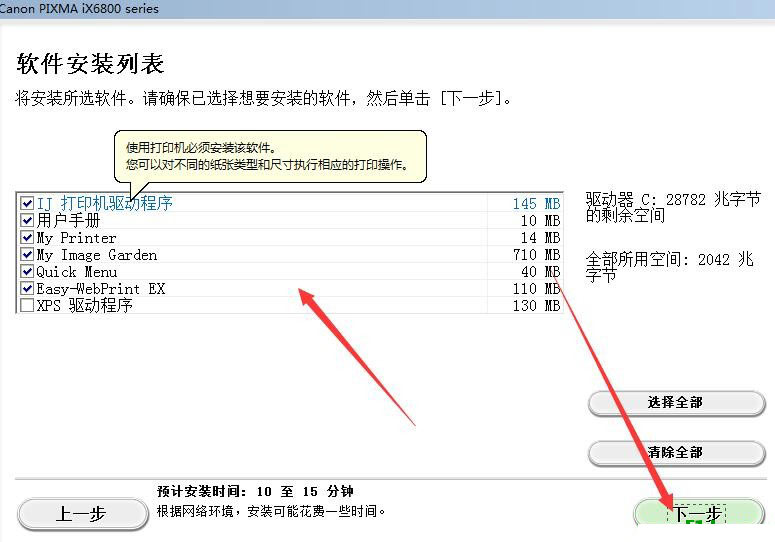Toggle the My Image Garden checkbox
The height and width of the screenshot is (542, 775).
27,254
